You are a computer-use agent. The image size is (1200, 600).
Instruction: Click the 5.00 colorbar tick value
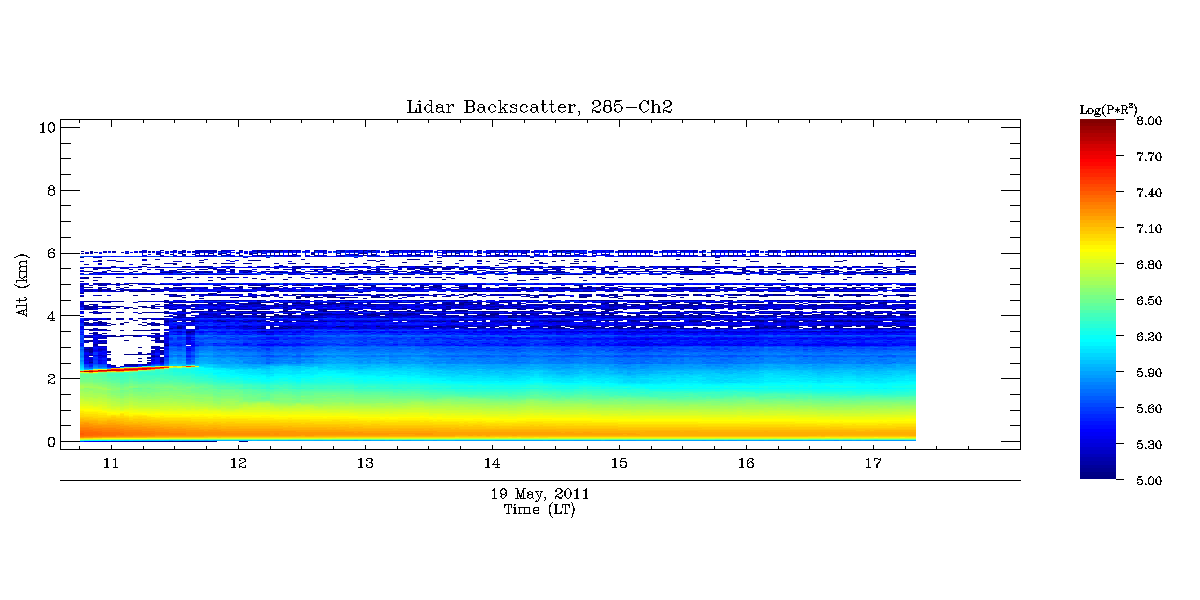click(1148, 481)
